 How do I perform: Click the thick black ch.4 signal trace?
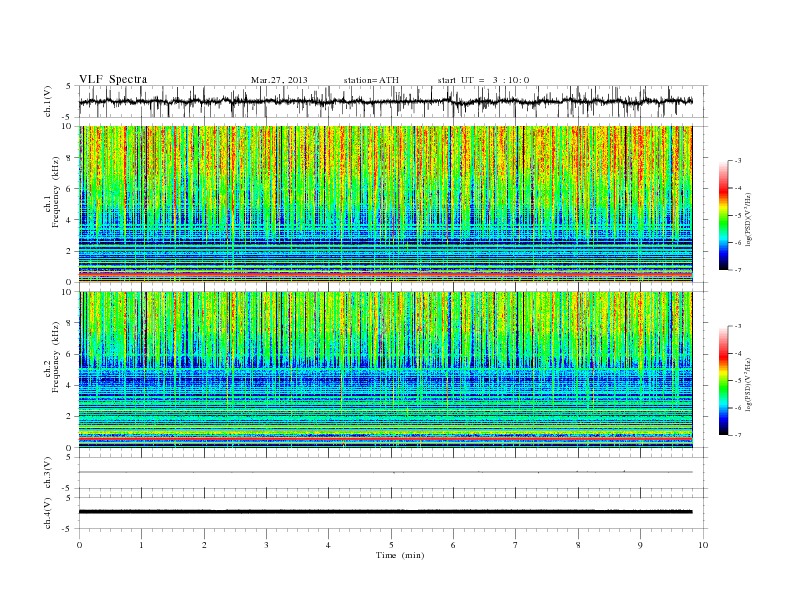(385, 512)
